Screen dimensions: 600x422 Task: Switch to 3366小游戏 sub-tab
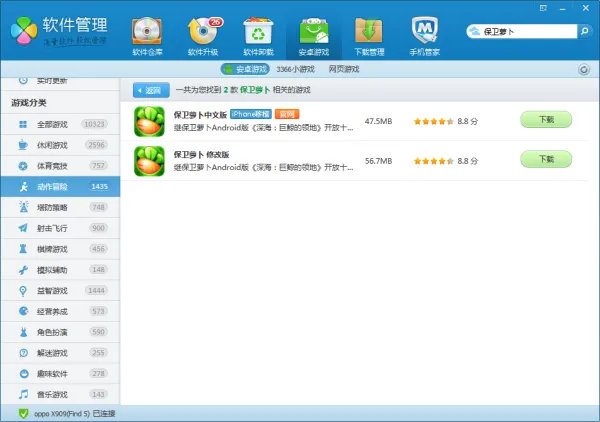[x=295, y=70]
